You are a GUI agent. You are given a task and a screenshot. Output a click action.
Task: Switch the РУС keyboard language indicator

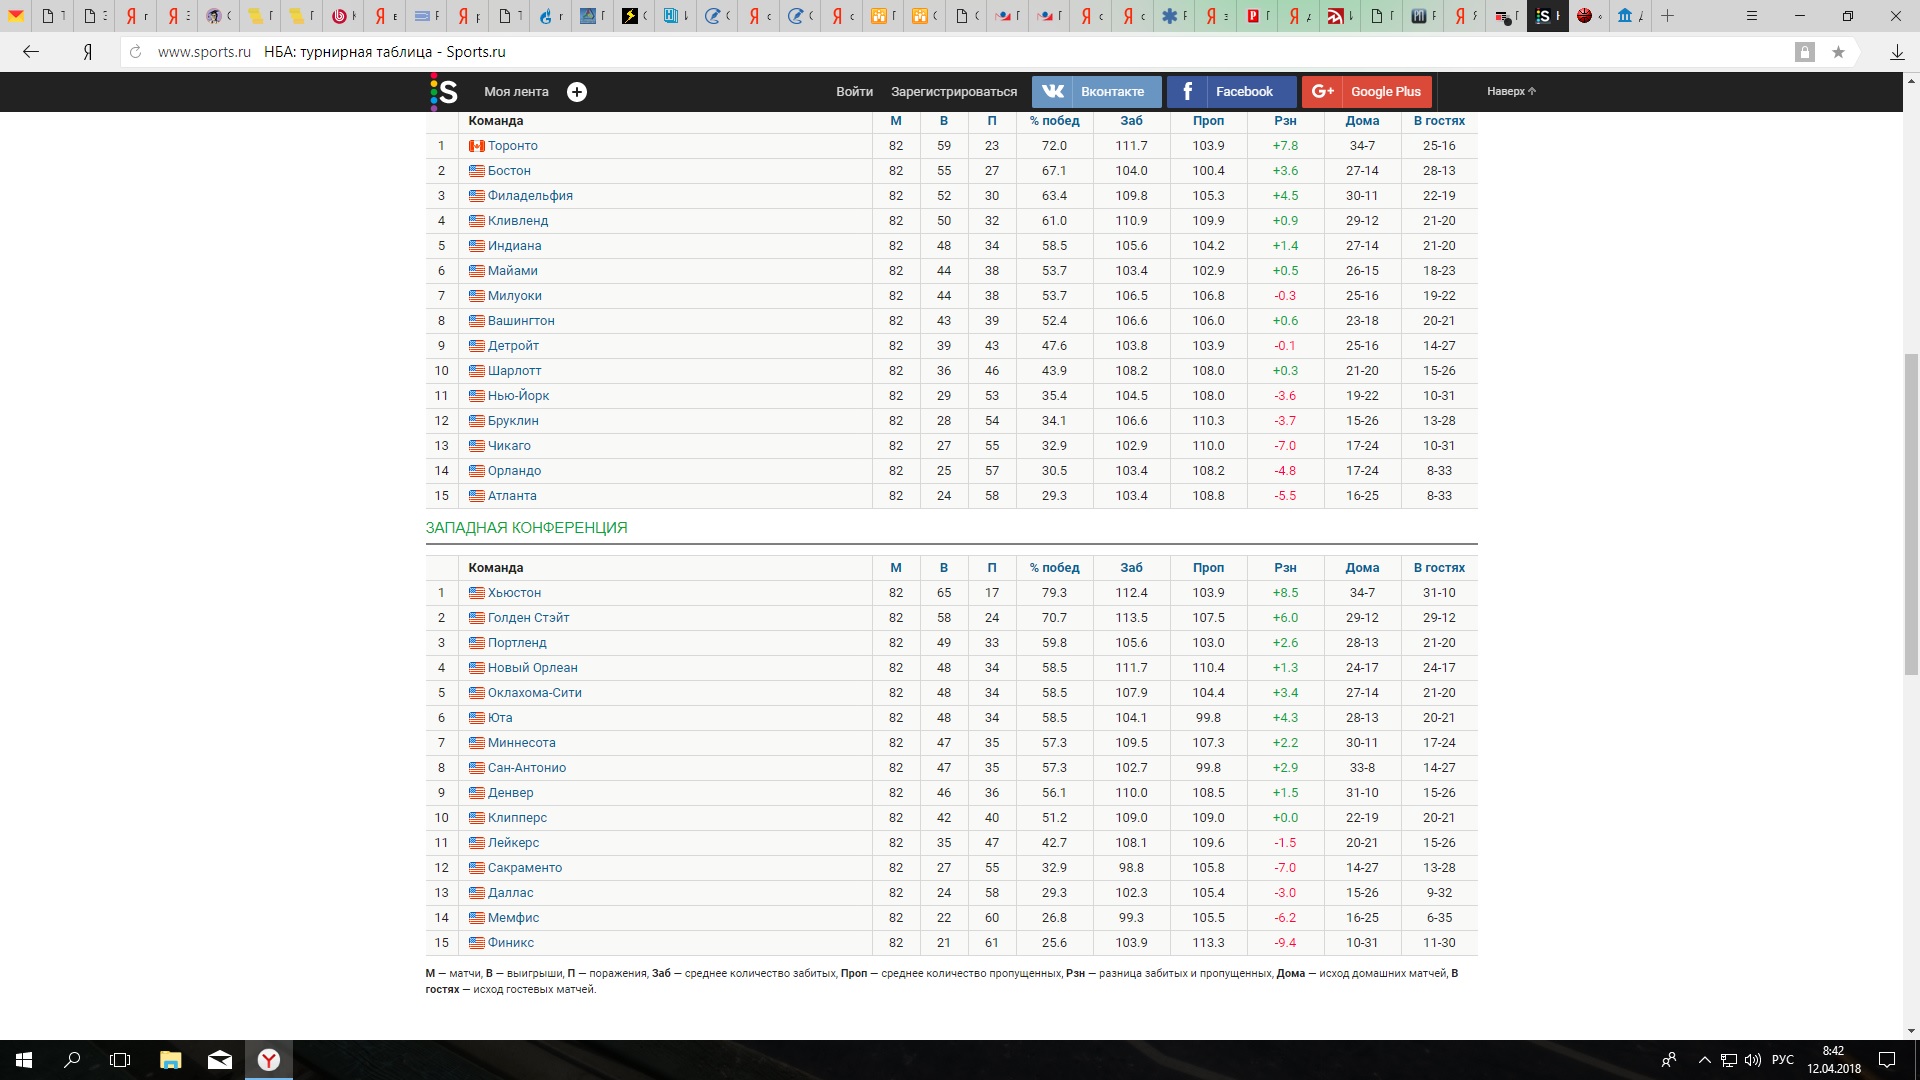coord(1782,1060)
